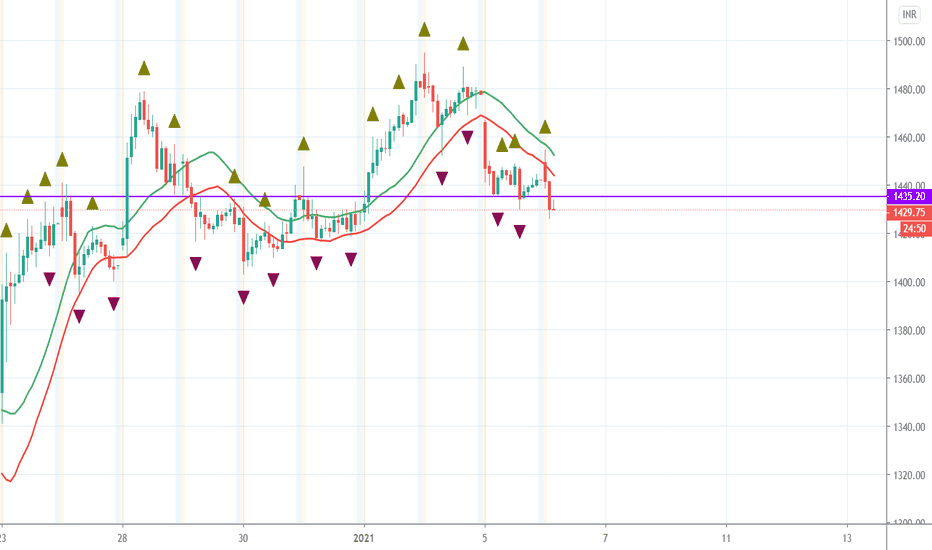The width and height of the screenshot is (932, 550).
Task: Click the 11 date label on time axis
Action: point(726,538)
